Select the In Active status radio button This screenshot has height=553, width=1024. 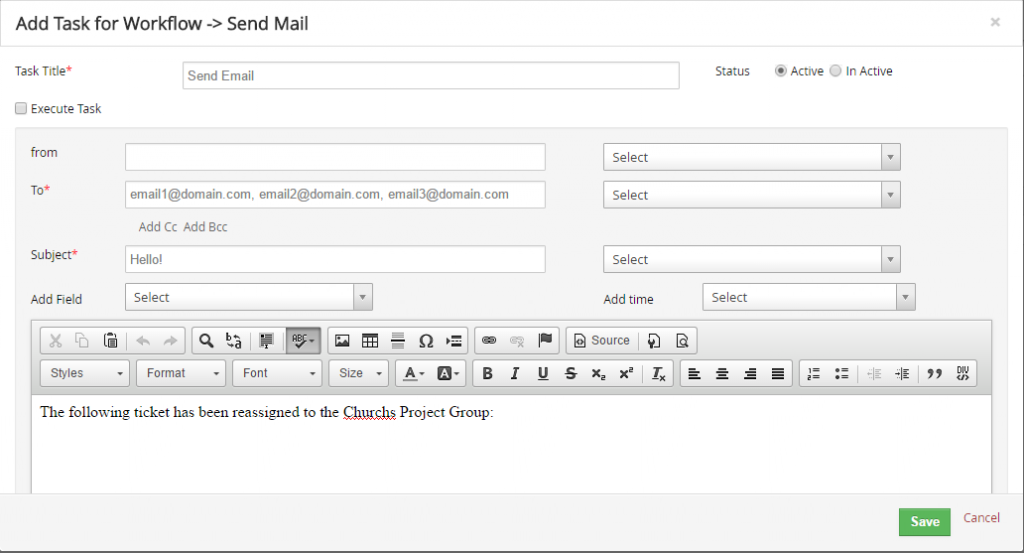pos(835,71)
